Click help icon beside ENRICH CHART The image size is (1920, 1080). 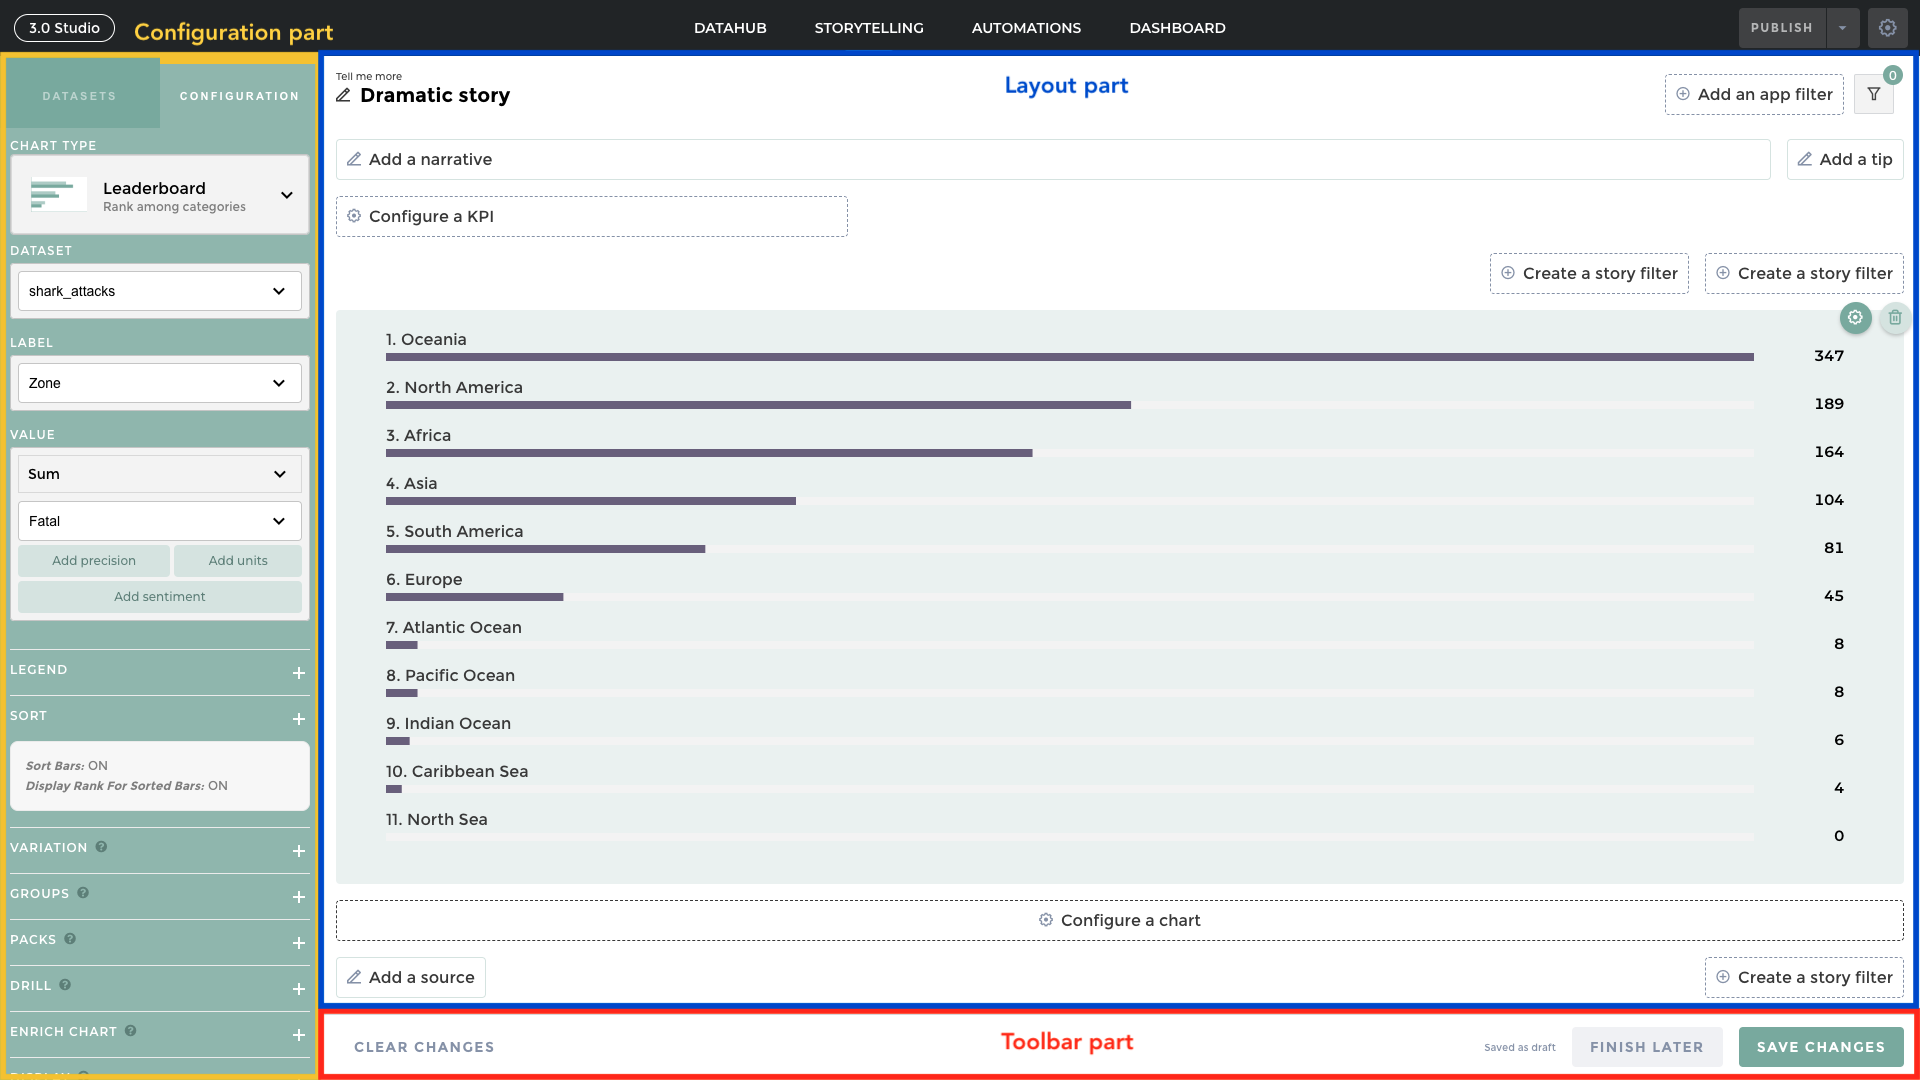click(130, 1031)
